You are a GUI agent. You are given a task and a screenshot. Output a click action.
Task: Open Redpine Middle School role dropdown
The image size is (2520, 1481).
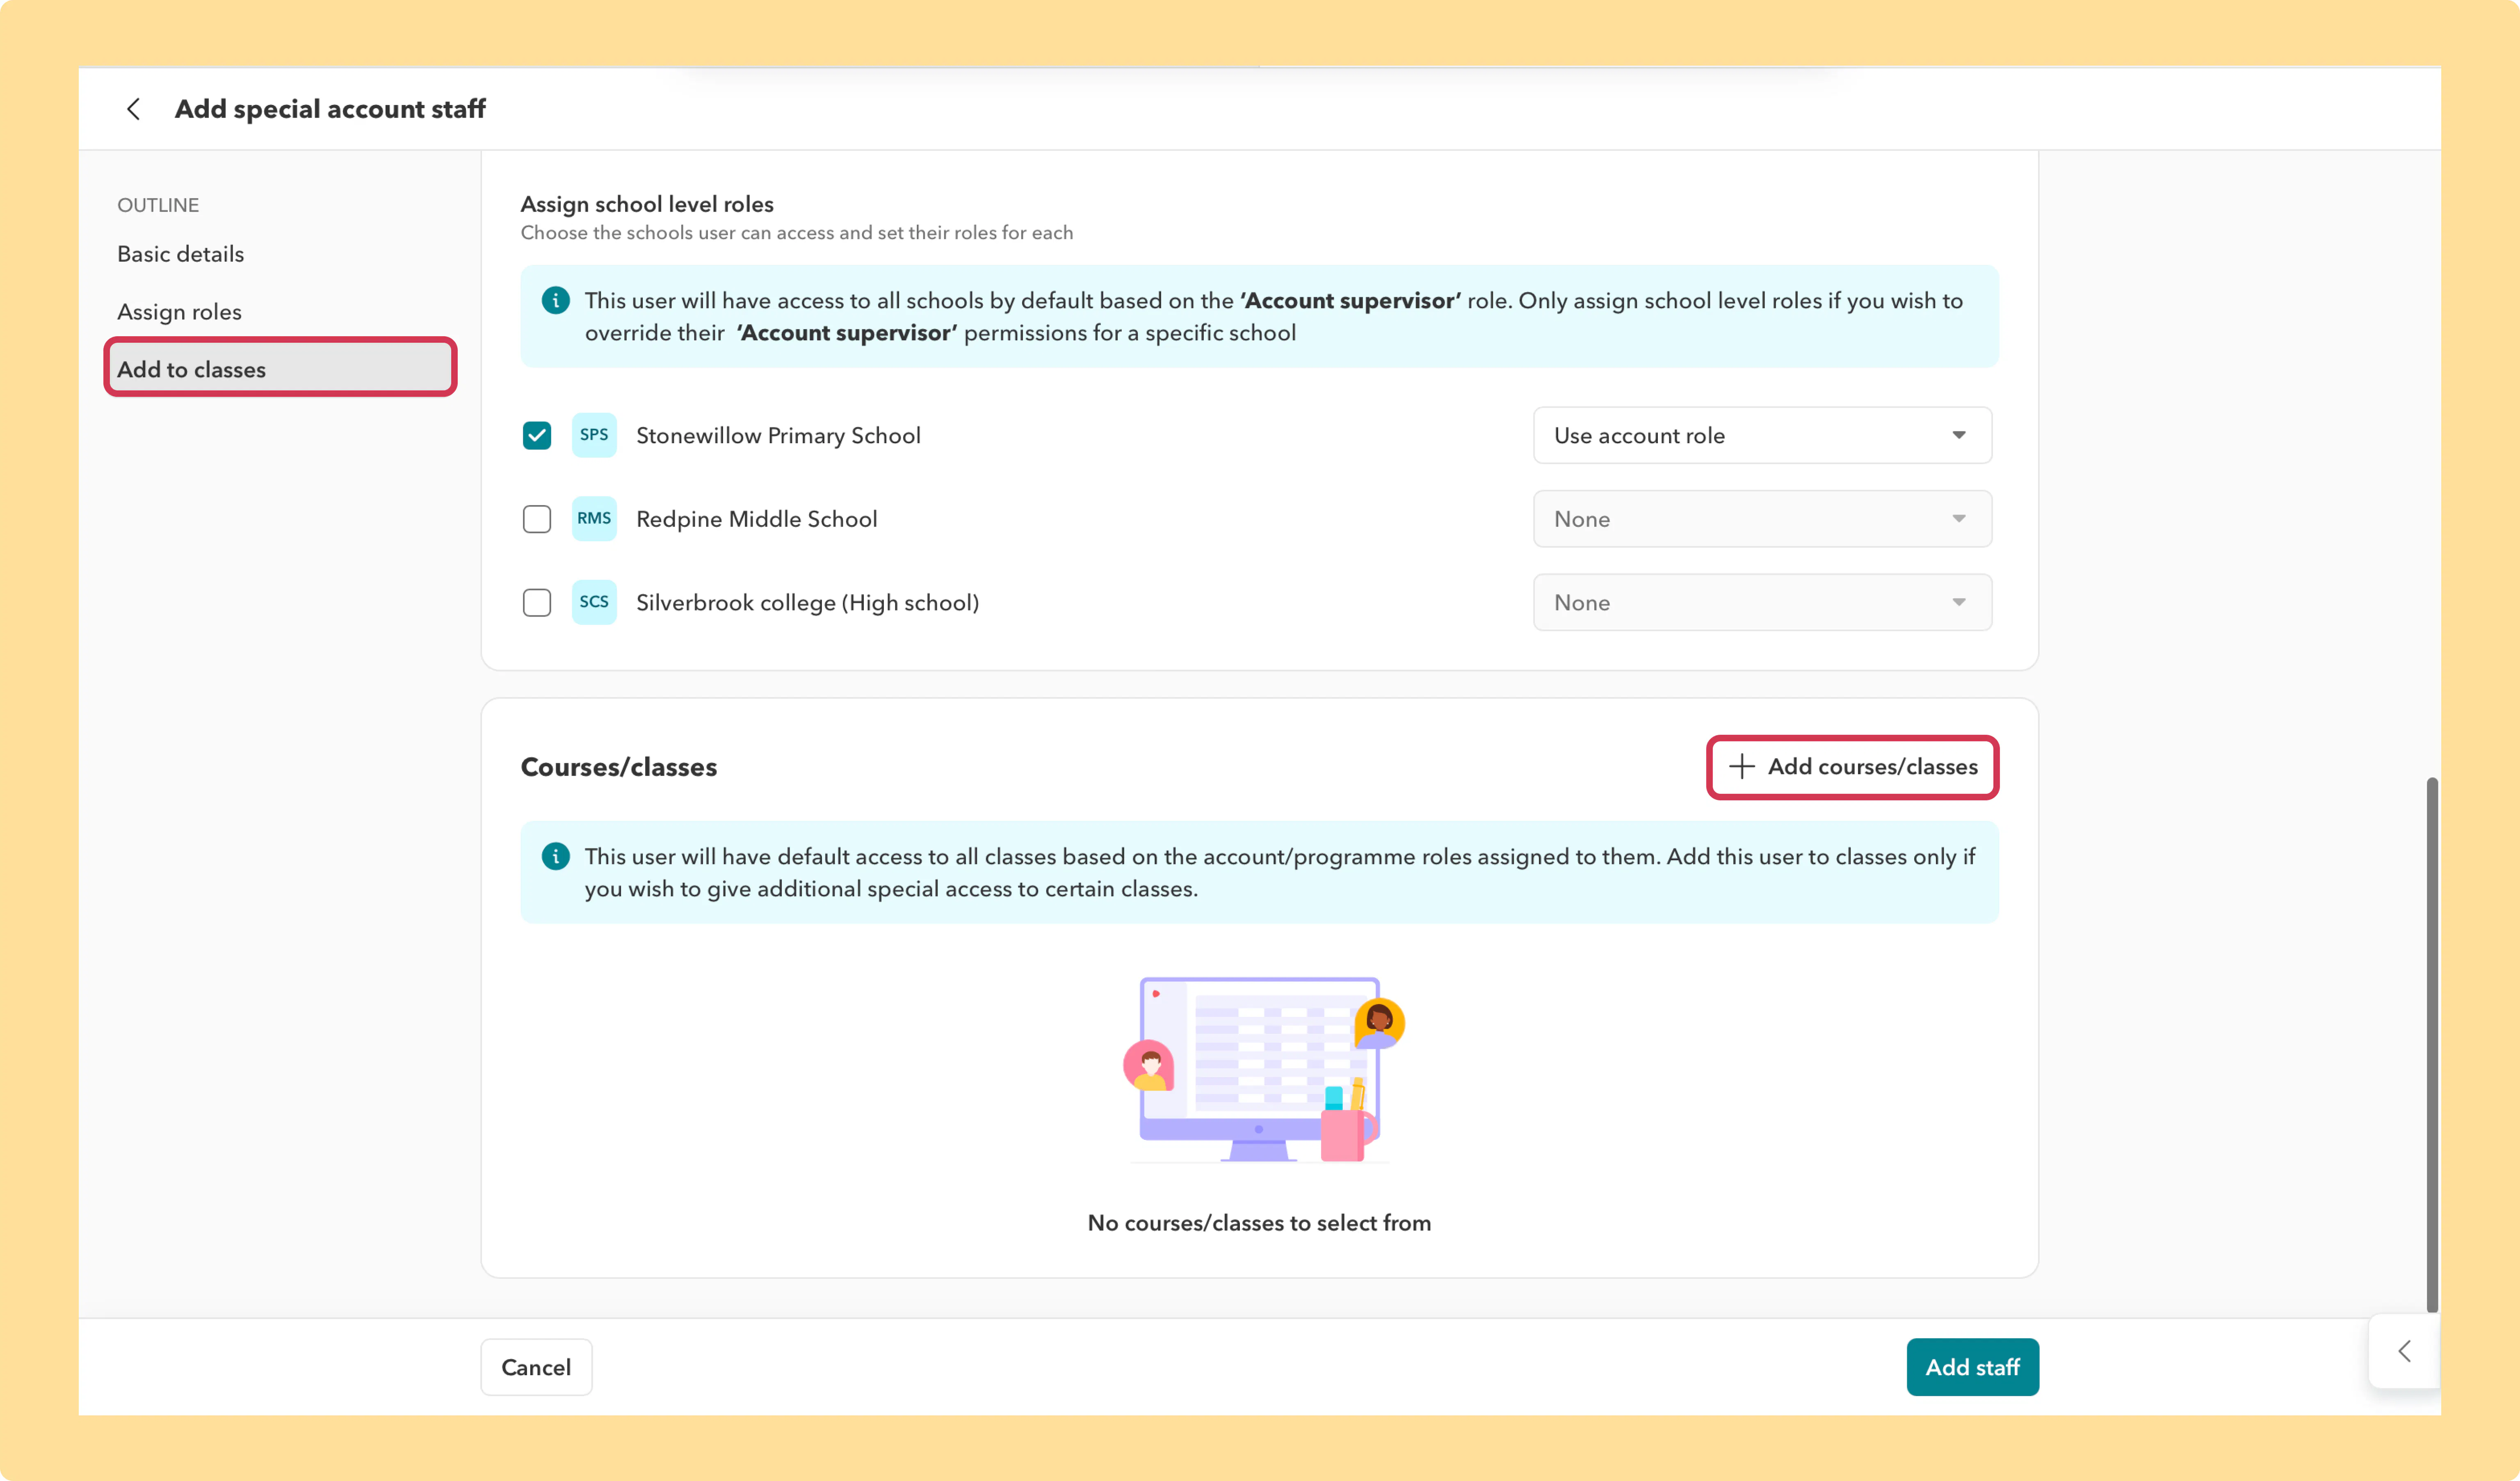[x=1762, y=519]
